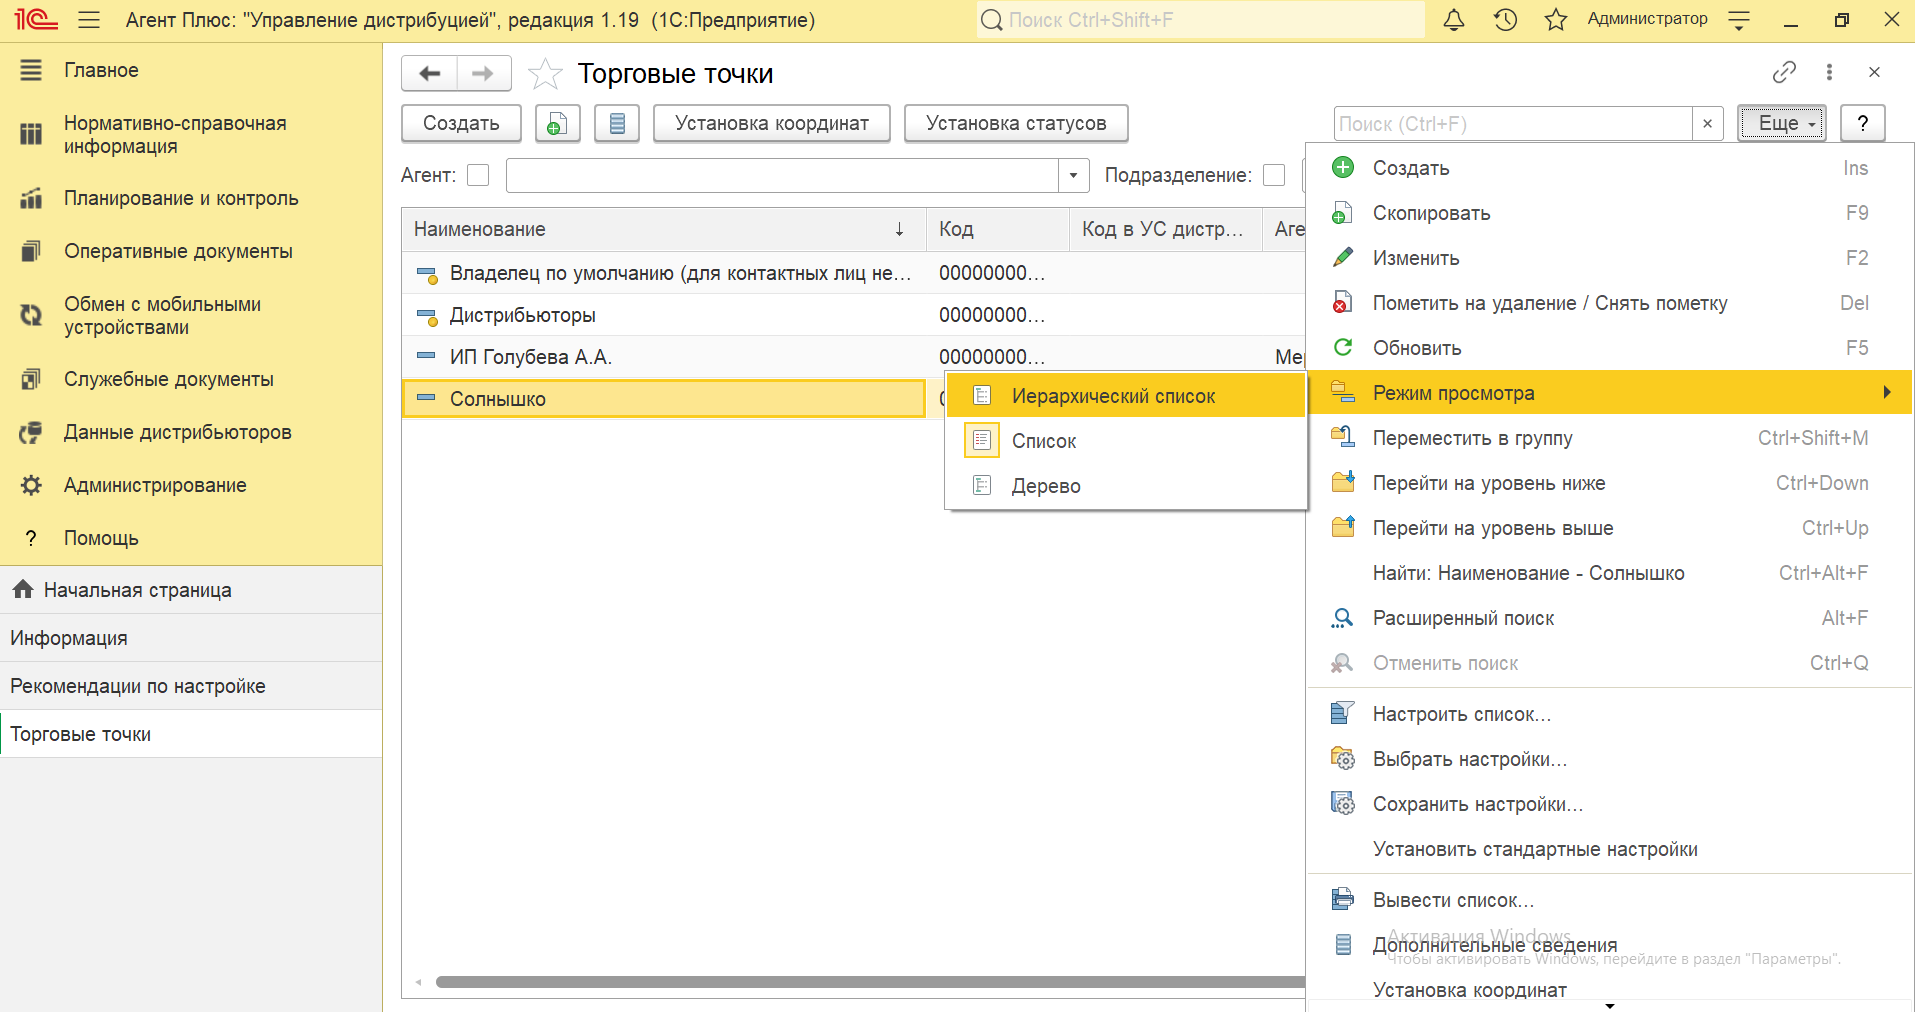The width and height of the screenshot is (1915, 1012).
Task: Add Торговые точки to favorites star
Action: pos(545,74)
